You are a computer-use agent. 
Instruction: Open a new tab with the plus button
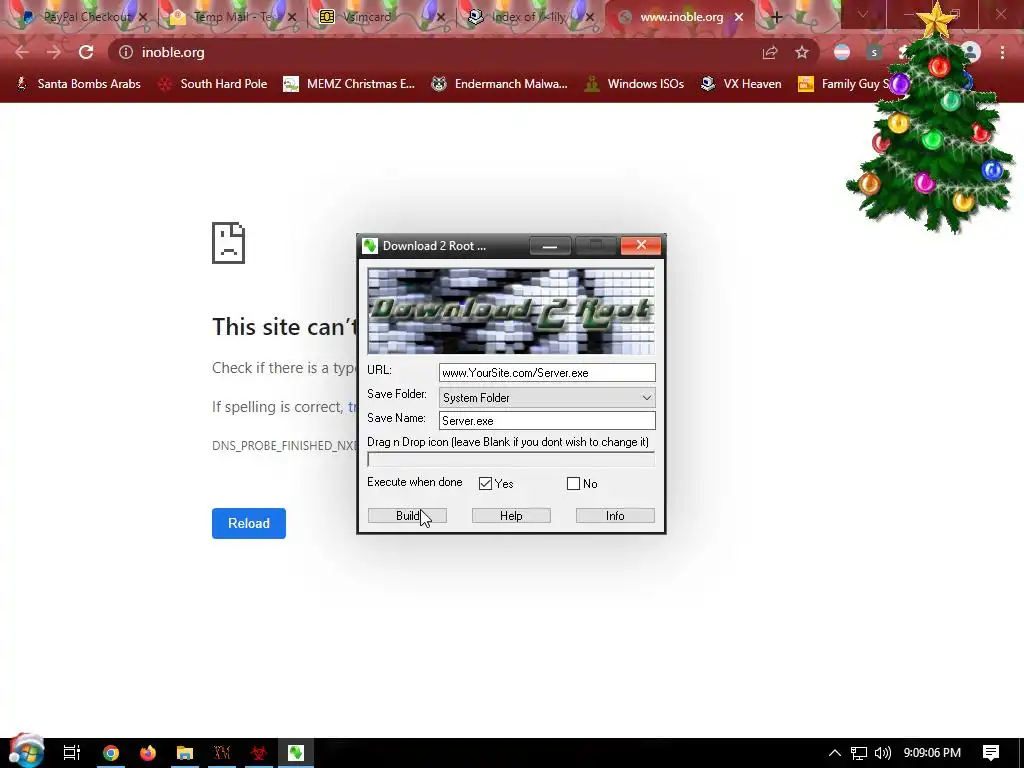point(776,18)
